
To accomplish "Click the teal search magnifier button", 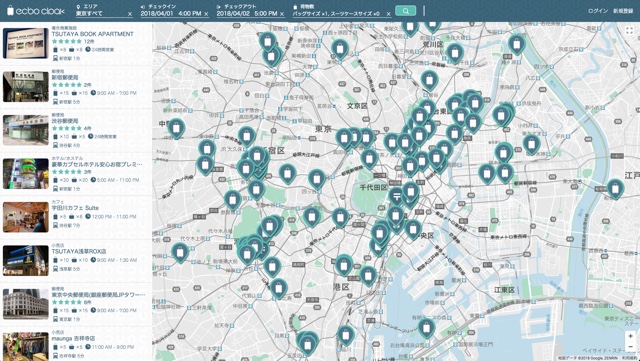I will pyautogui.click(x=405, y=11).
